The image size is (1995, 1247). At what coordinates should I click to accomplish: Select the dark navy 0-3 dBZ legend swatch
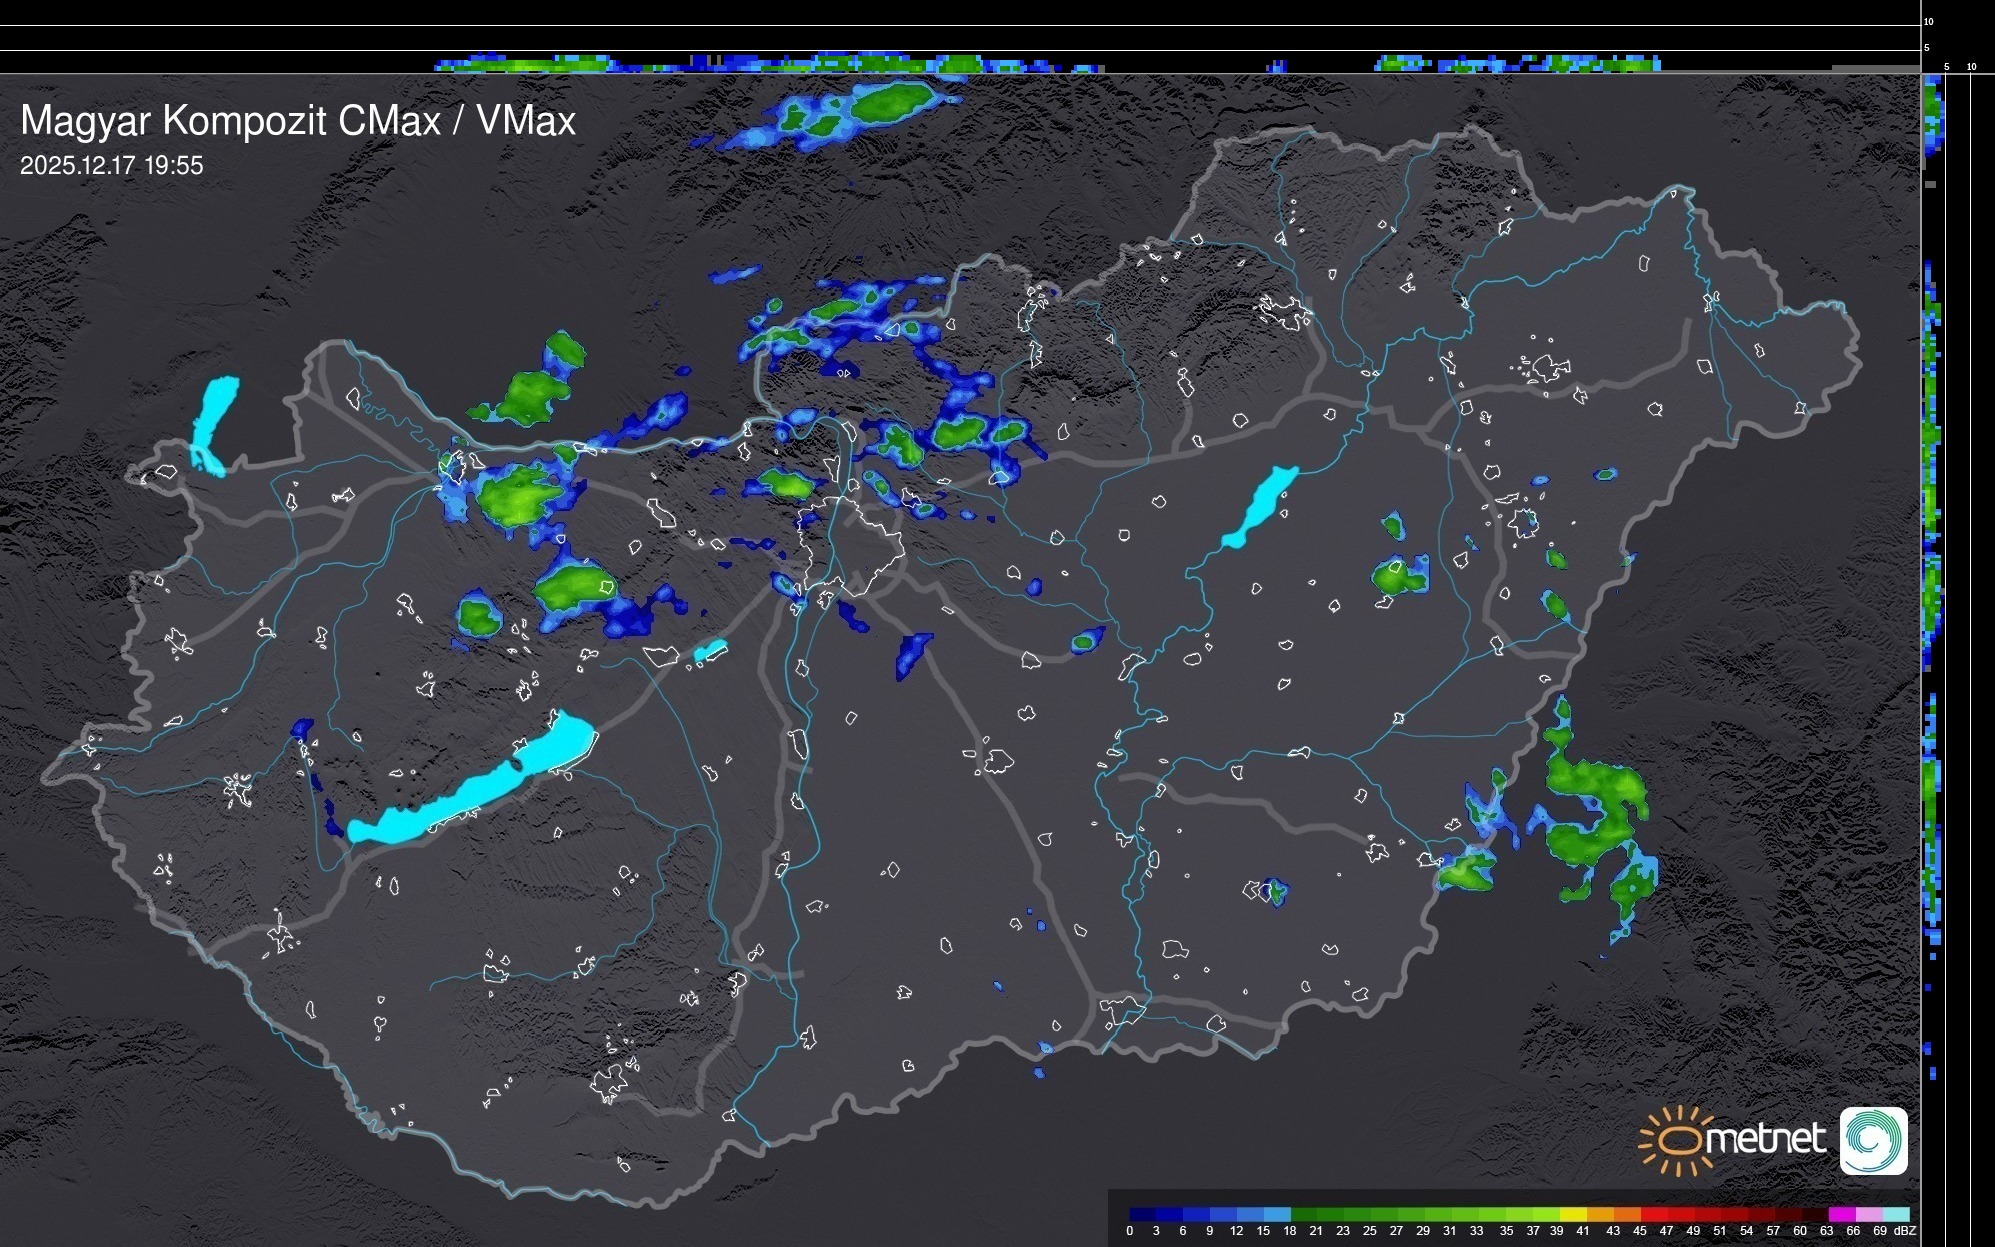click(1142, 1215)
